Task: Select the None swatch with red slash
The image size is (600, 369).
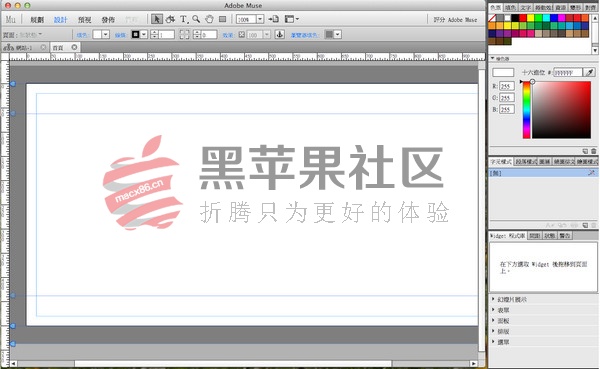Action: 492,18
